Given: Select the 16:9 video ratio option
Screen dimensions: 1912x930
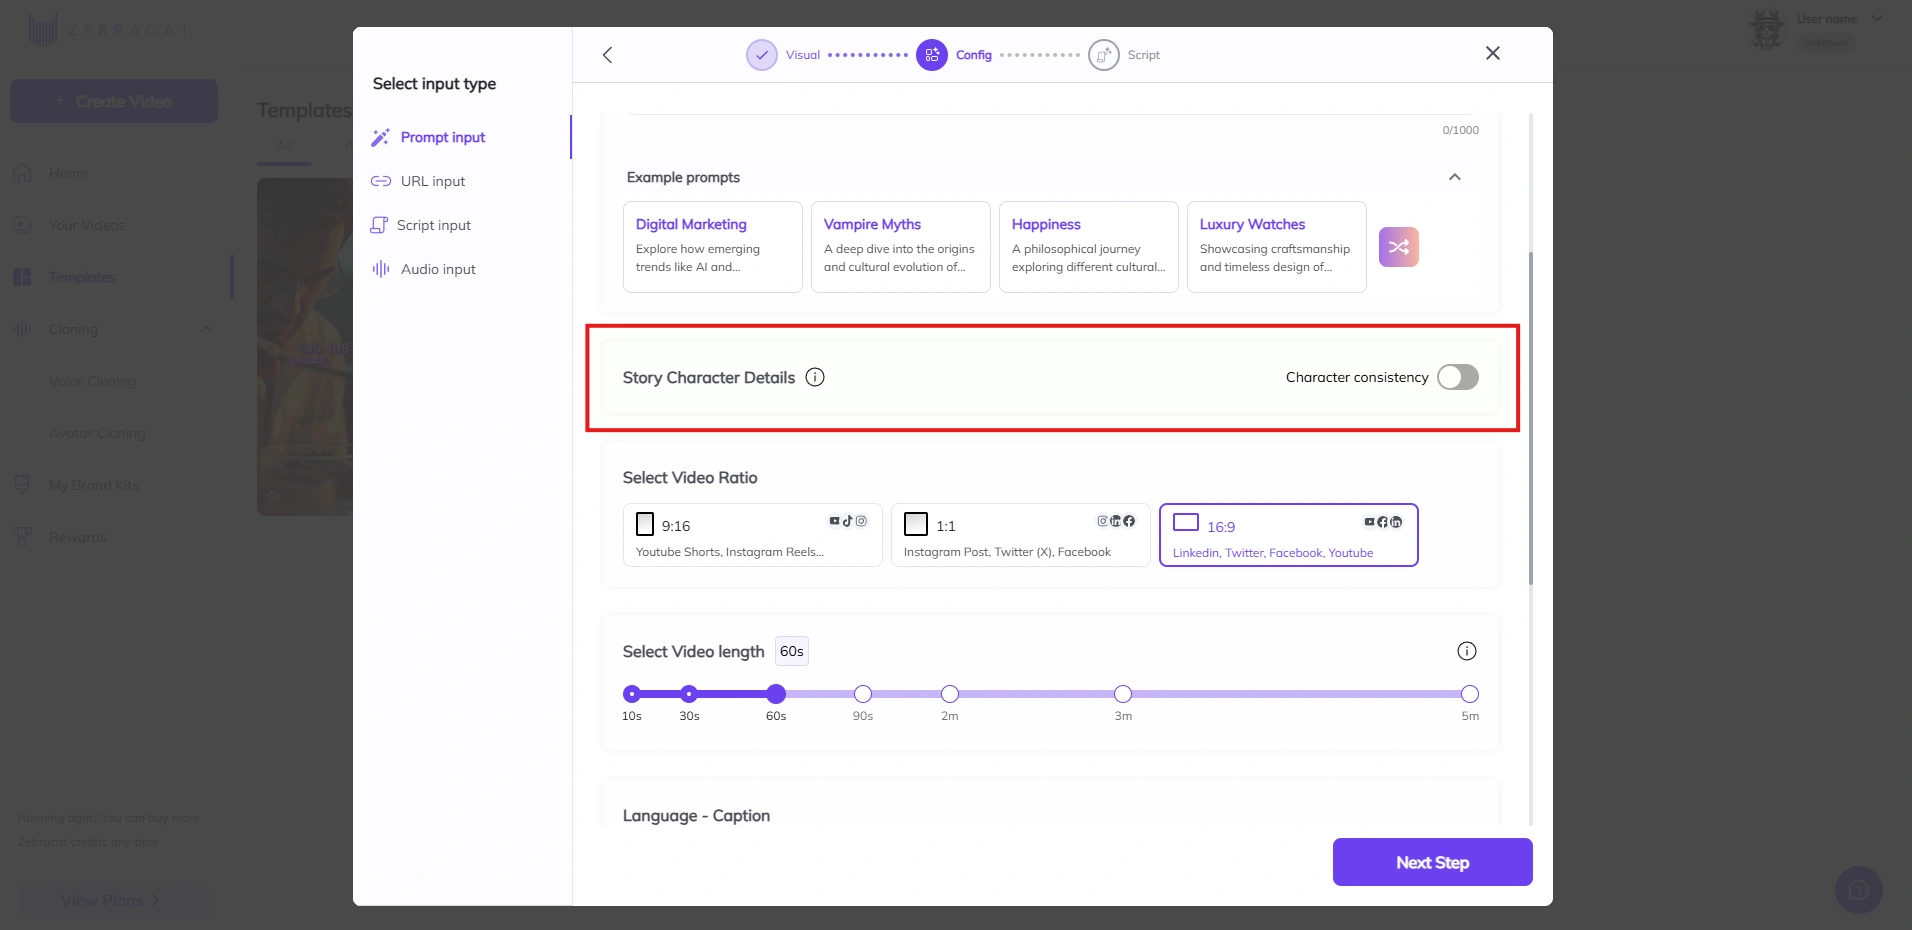Looking at the screenshot, I should pos(1289,535).
